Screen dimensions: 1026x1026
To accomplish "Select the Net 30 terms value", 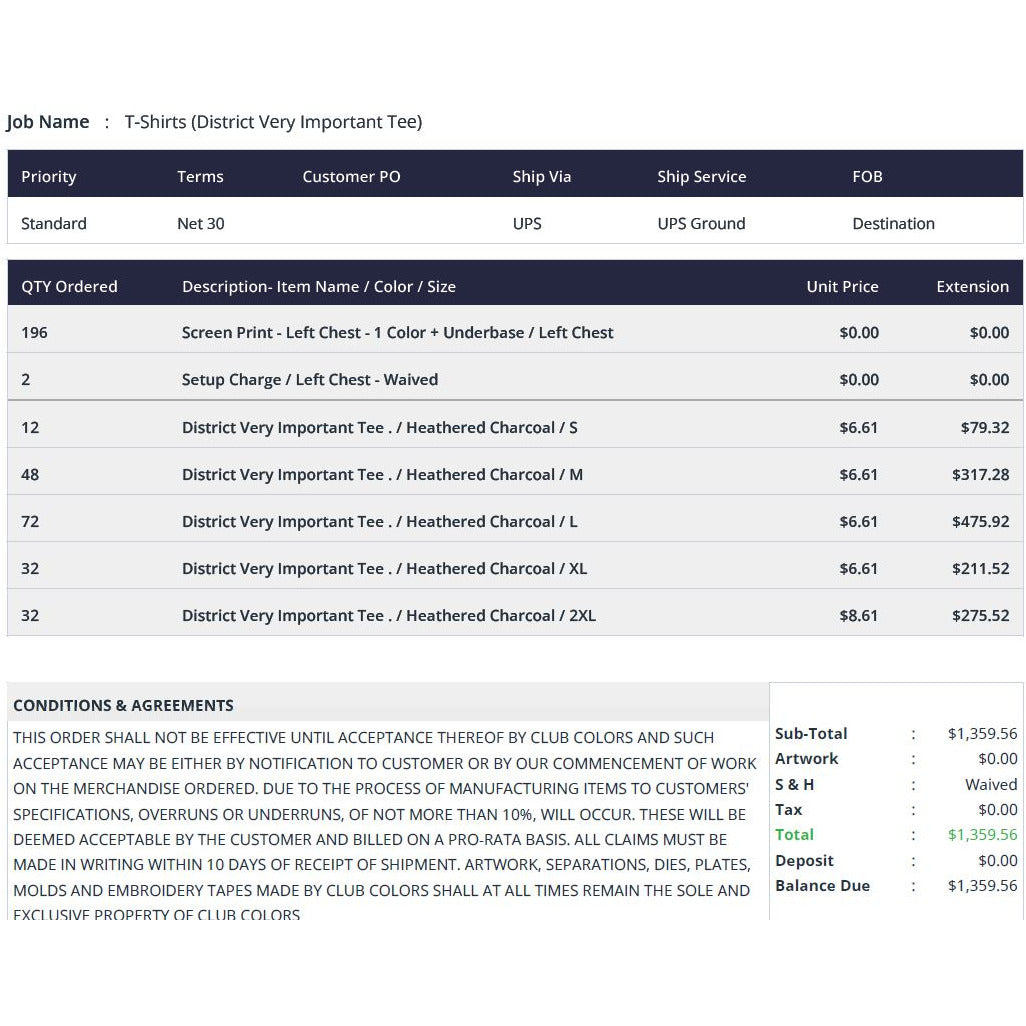I will pos(201,224).
